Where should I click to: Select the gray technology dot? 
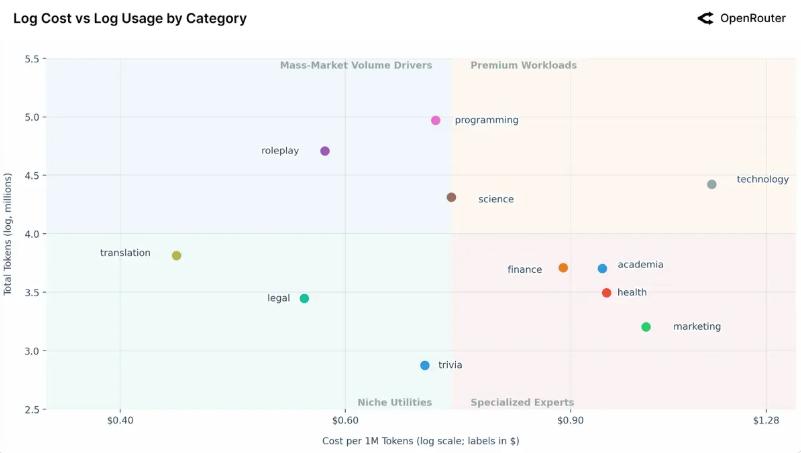point(712,184)
